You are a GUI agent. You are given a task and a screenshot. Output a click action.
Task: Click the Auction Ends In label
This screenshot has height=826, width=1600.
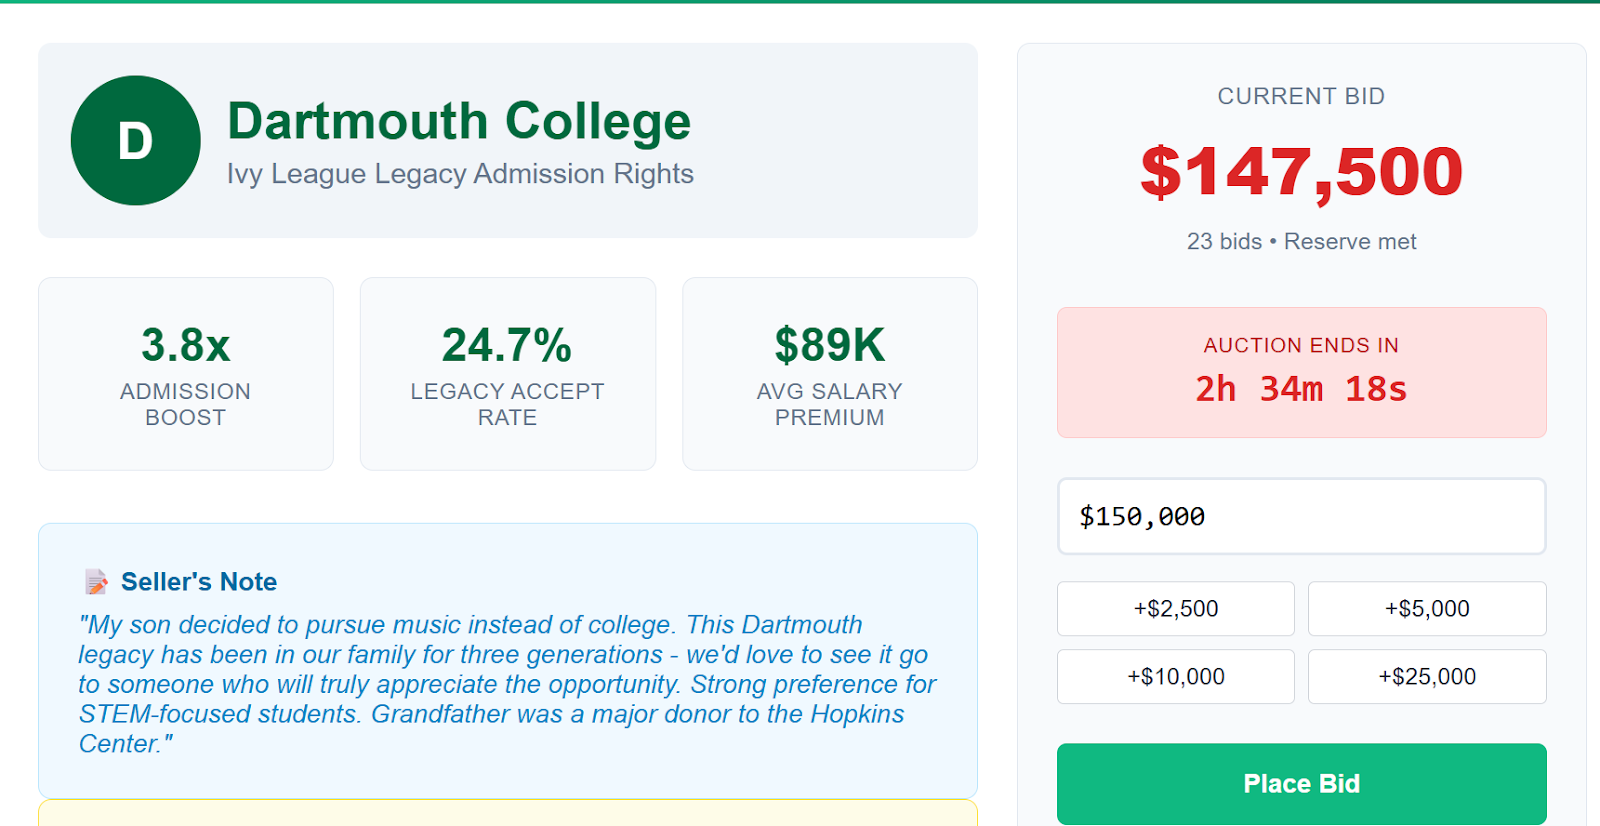(x=1301, y=345)
